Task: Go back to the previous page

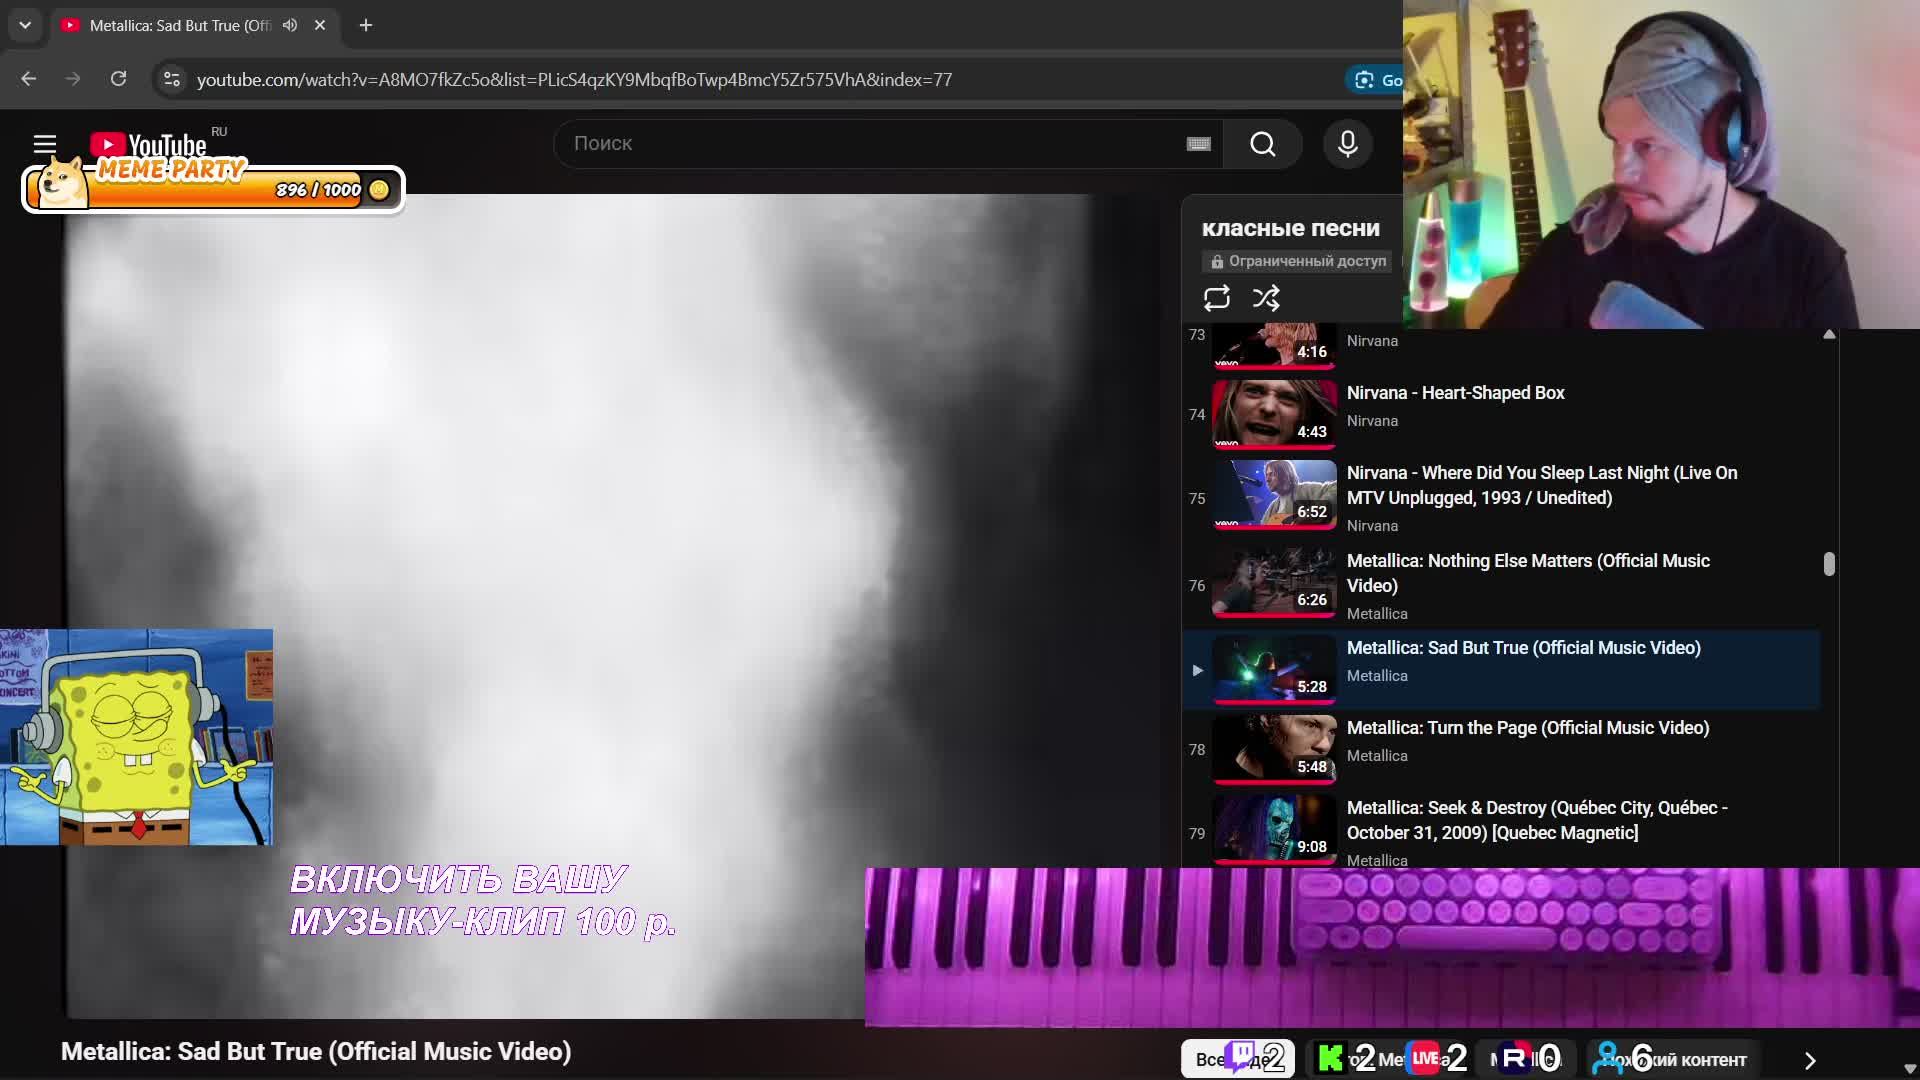Action: pyautogui.click(x=28, y=79)
